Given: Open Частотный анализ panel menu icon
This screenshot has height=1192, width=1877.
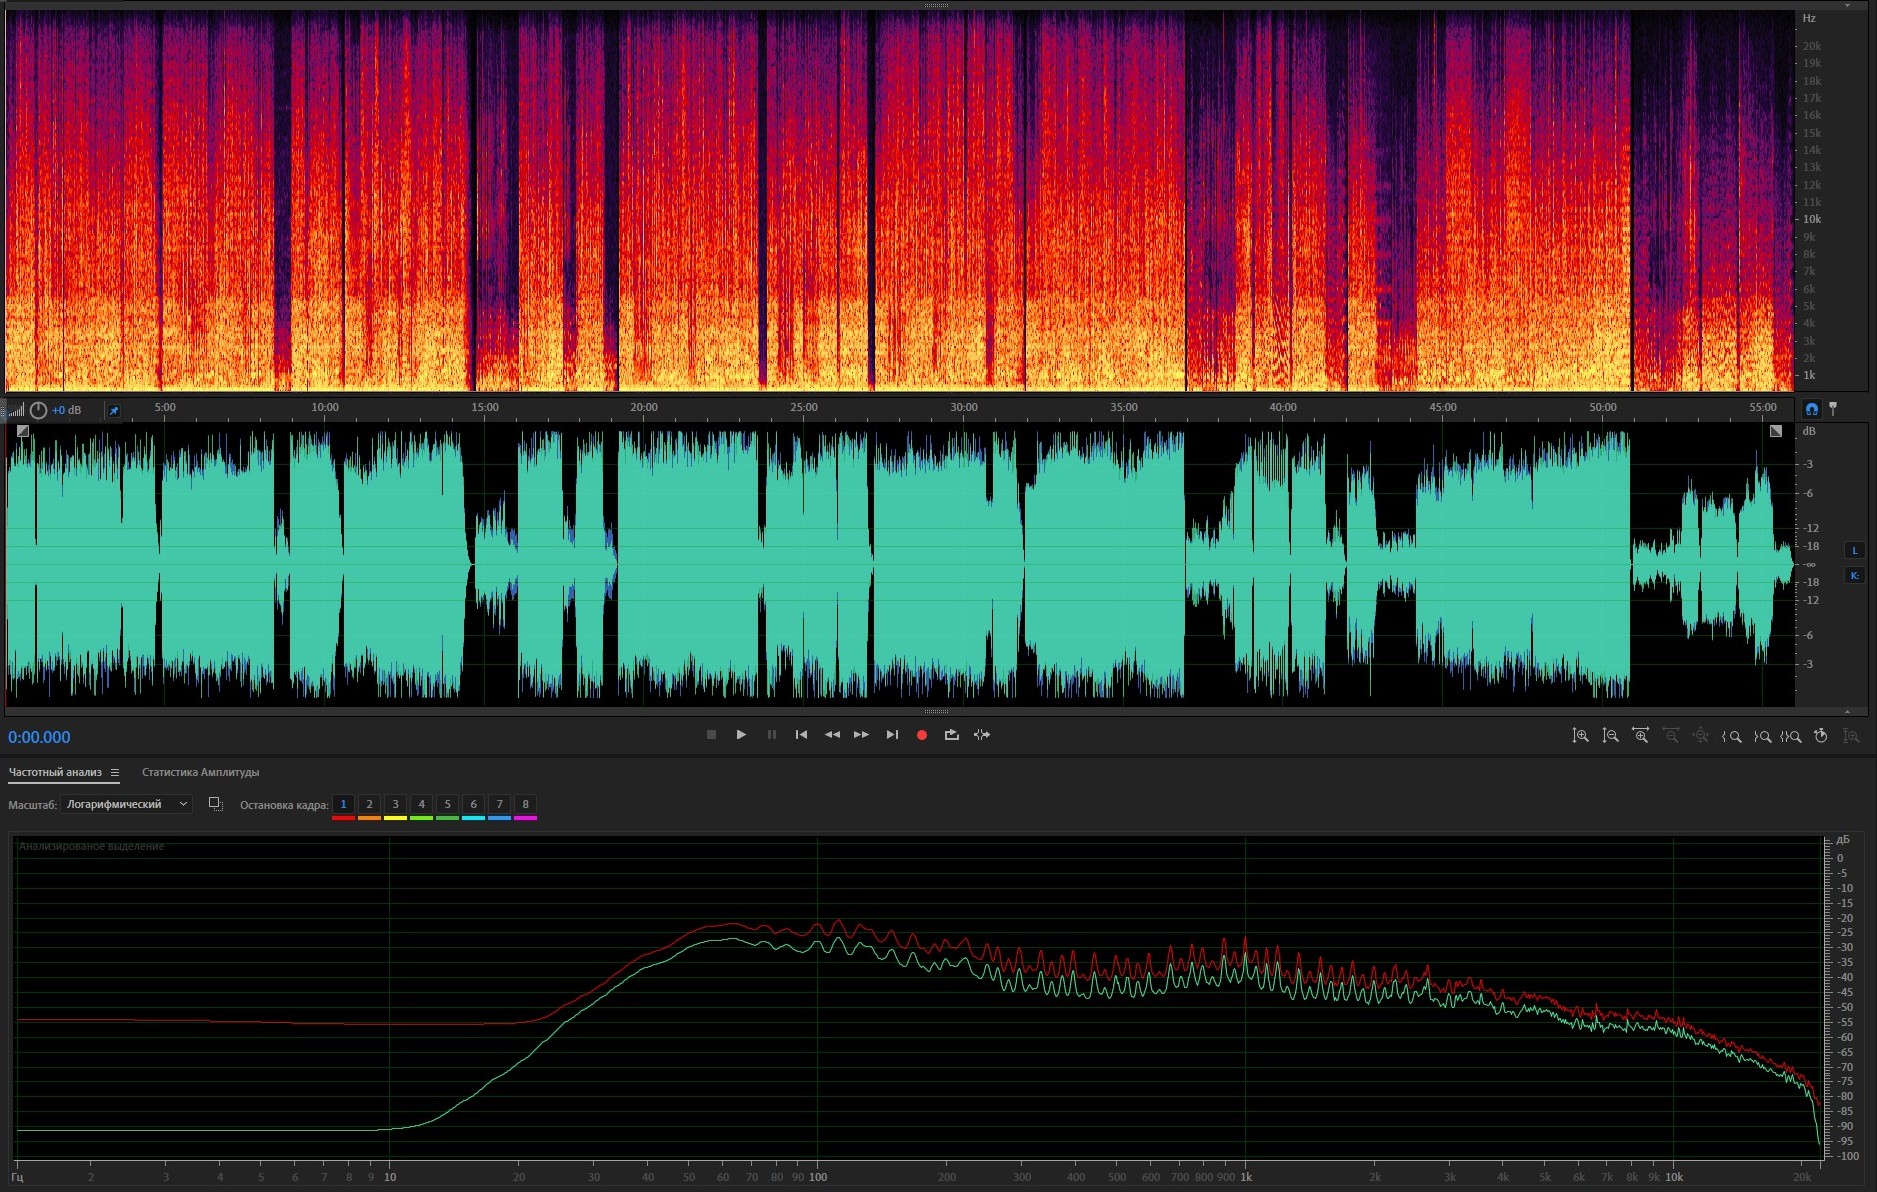Looking at the screenshot, I should click(x=115, y=772).
